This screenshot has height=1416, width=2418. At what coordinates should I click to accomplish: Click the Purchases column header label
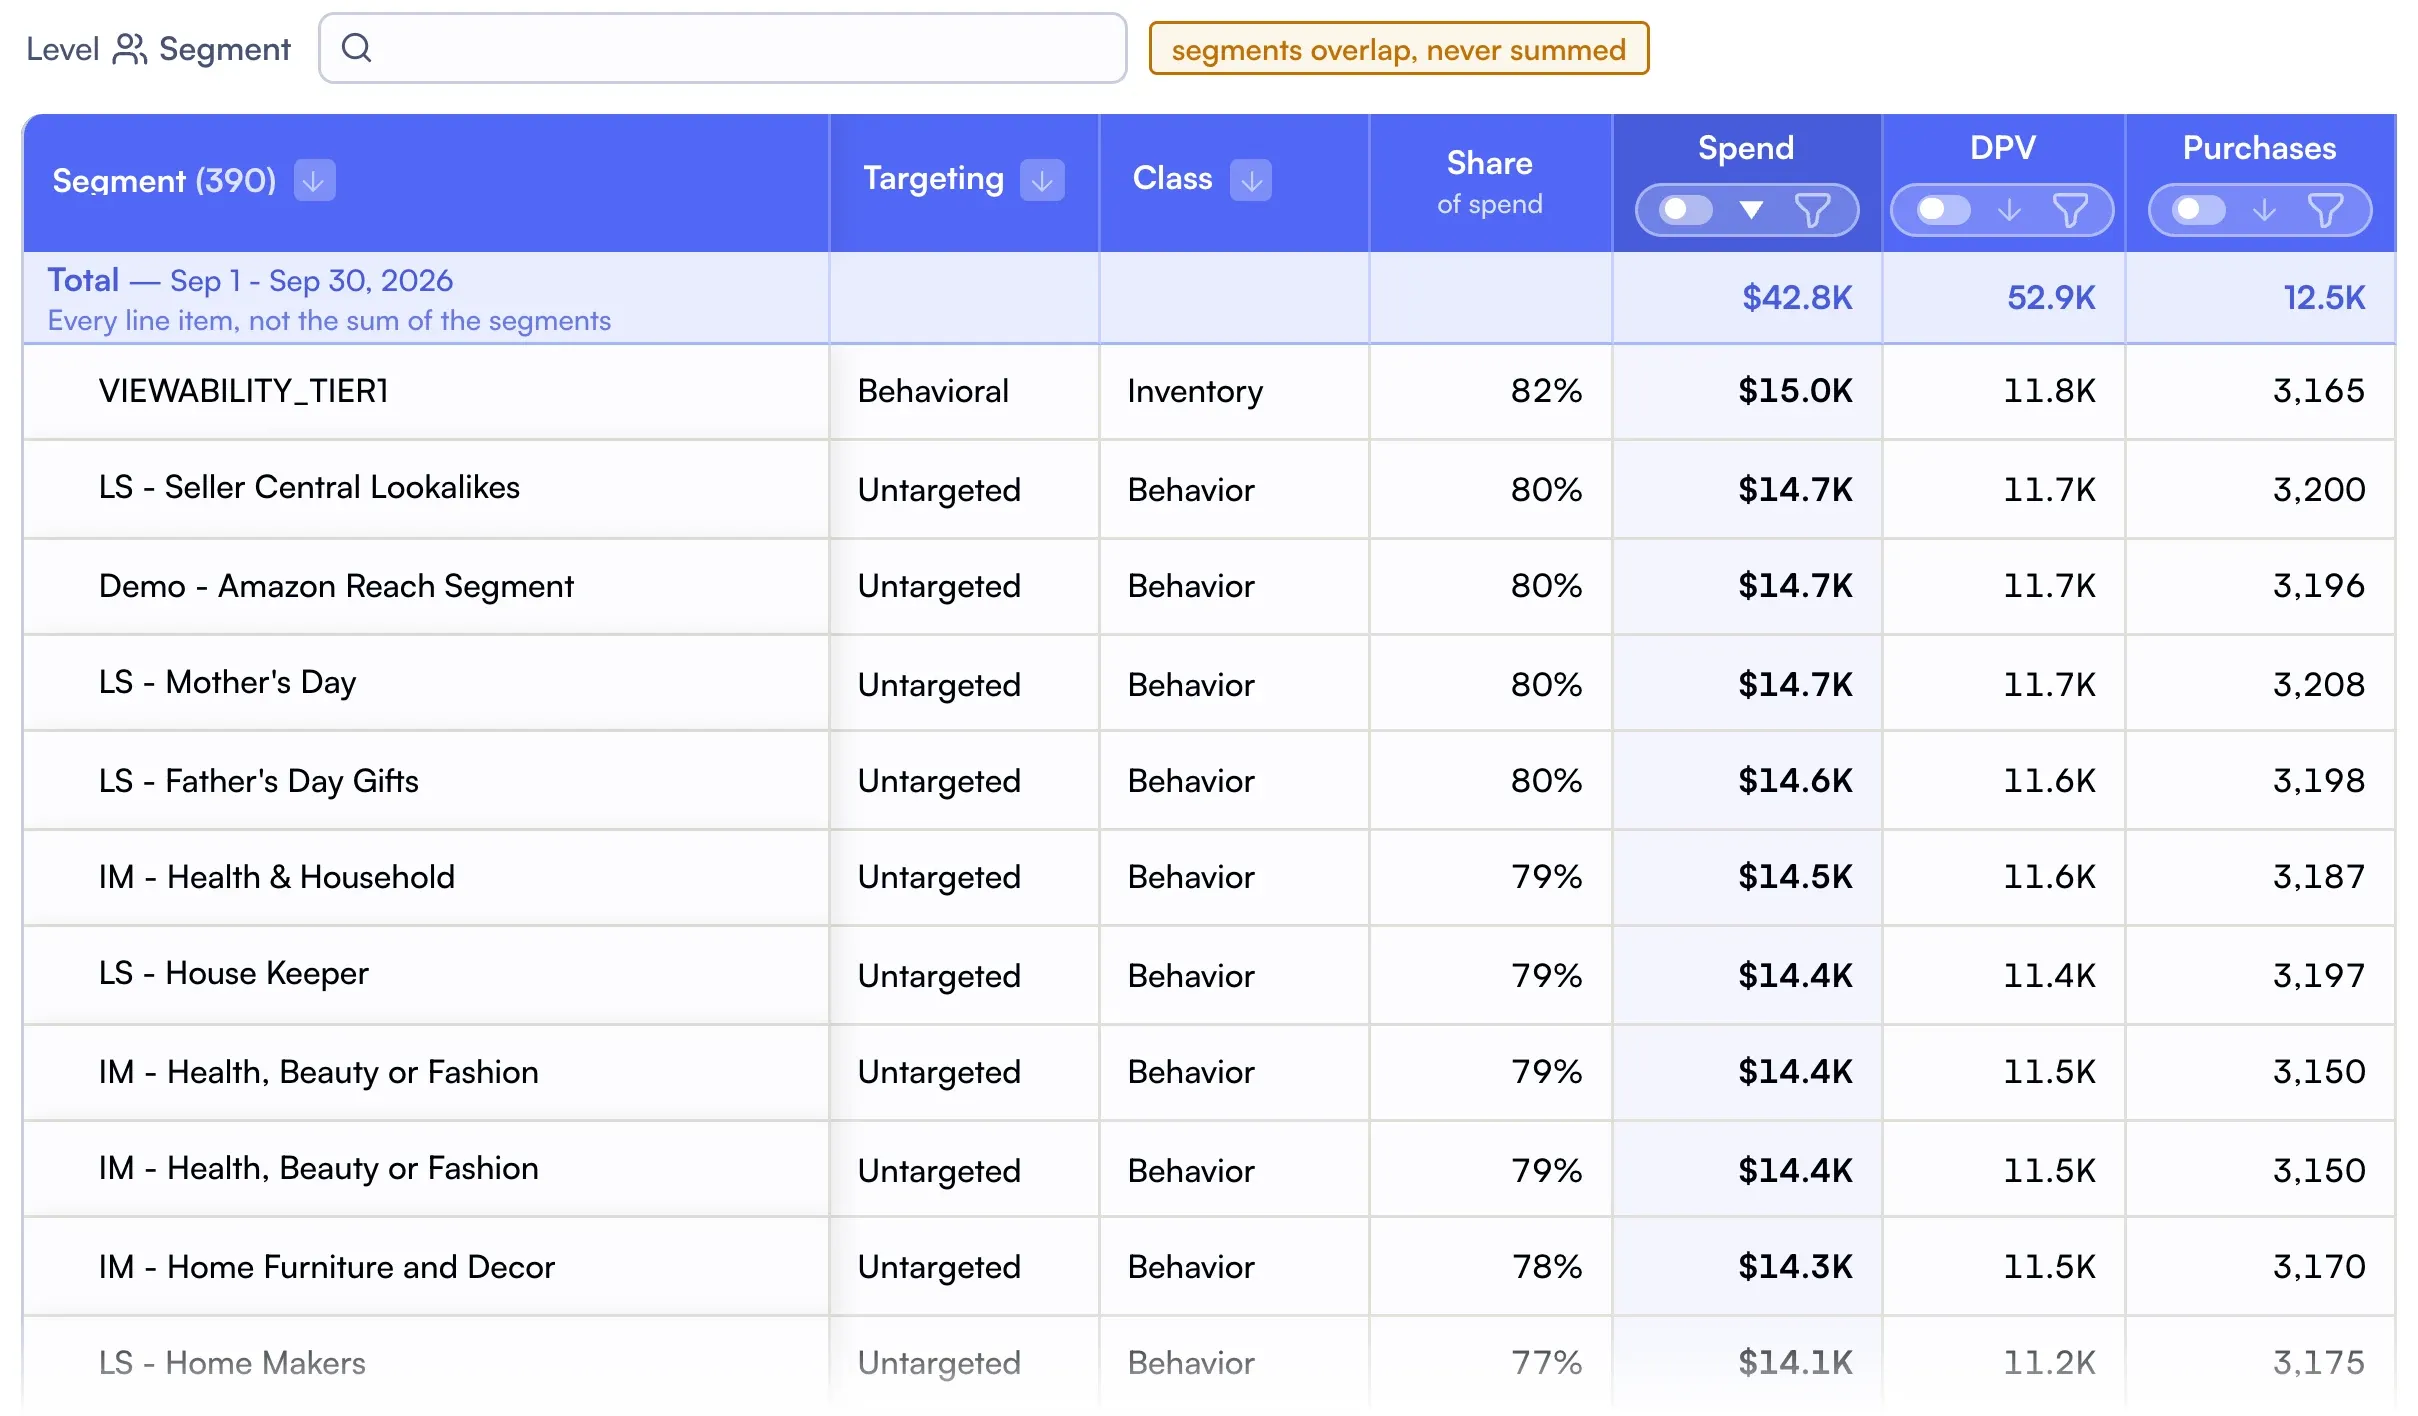coord(2259,148)
